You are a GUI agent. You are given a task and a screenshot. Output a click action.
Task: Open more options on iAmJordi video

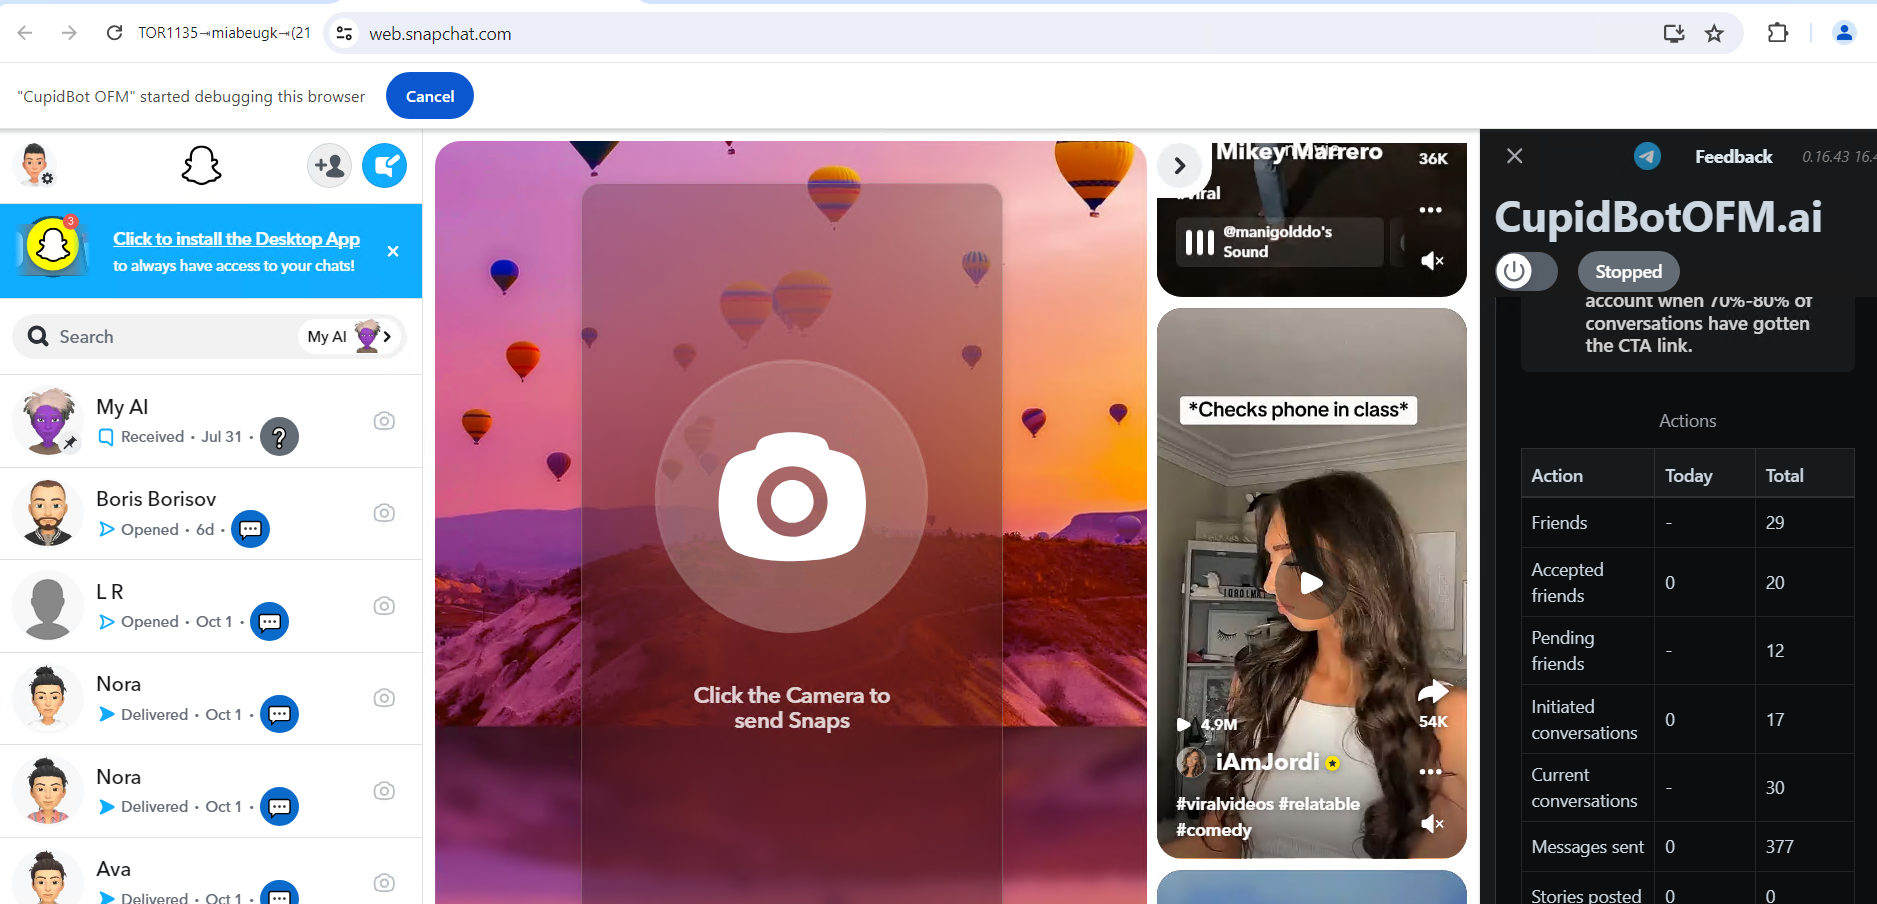(1431, 772)
